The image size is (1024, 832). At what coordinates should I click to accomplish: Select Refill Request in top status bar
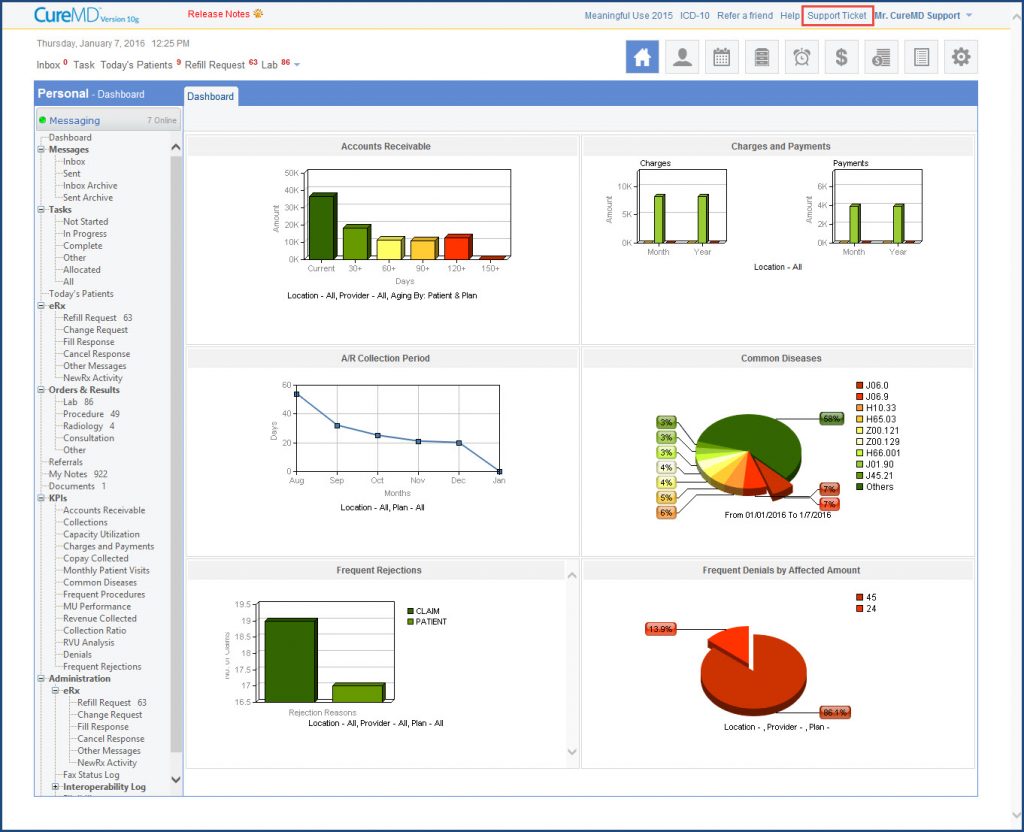pyautogui.click(x=214, y=65)
